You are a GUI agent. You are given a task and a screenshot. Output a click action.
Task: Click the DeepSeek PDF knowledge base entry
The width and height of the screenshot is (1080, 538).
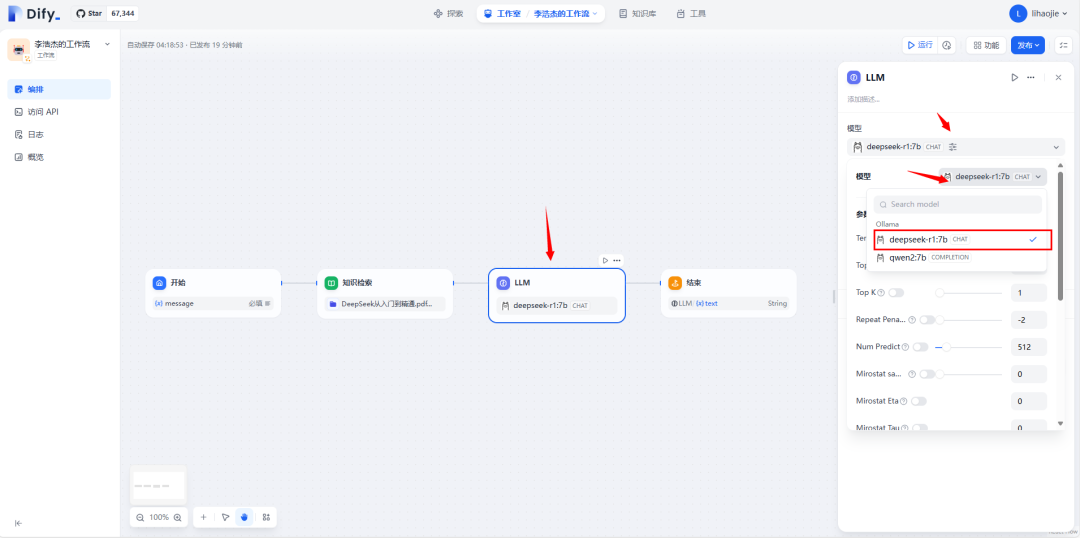385,304
